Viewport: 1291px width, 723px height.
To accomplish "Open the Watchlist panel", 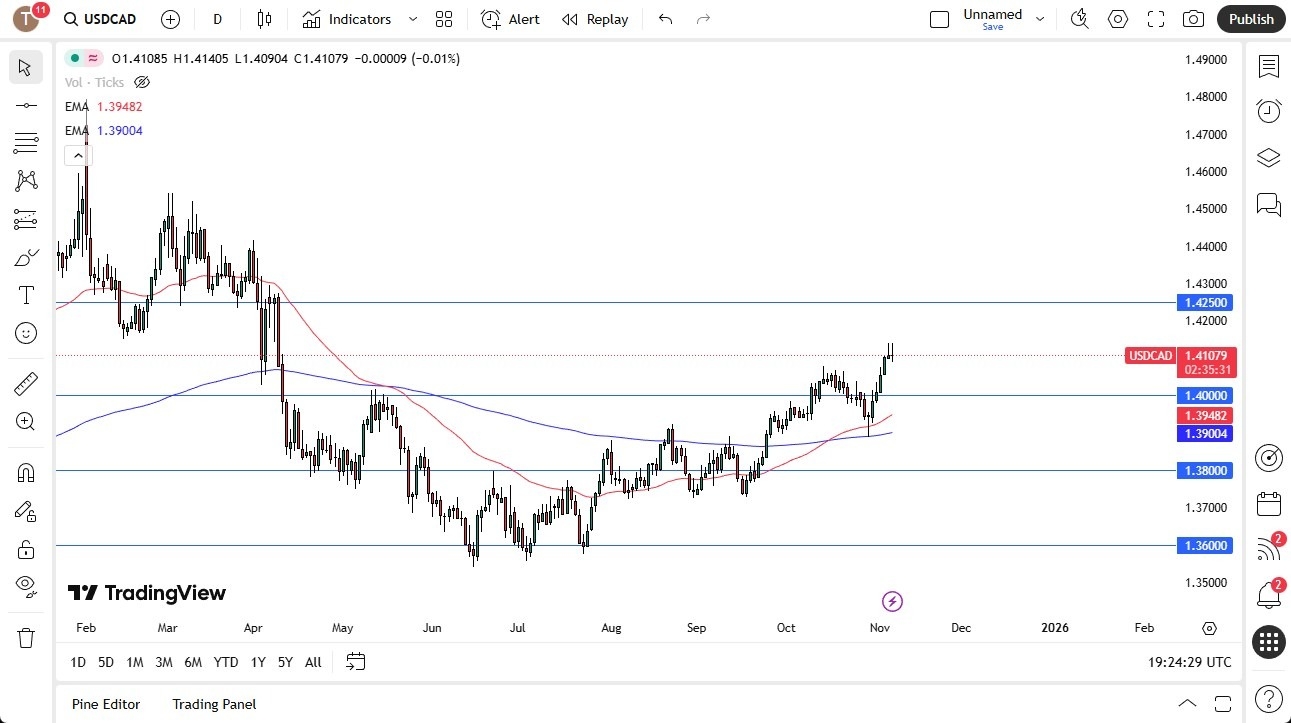I will pyautogui.click(x=1269, y=67).
